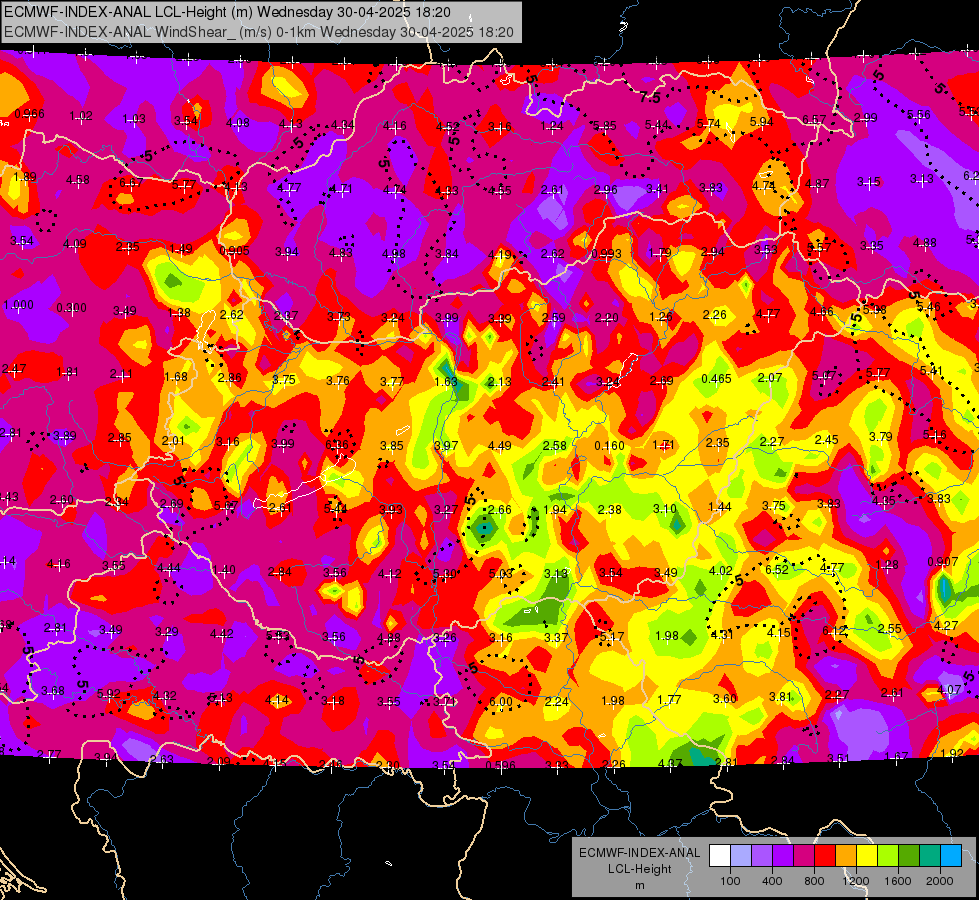Click the 400 tick label in legend

pos(772,881)
